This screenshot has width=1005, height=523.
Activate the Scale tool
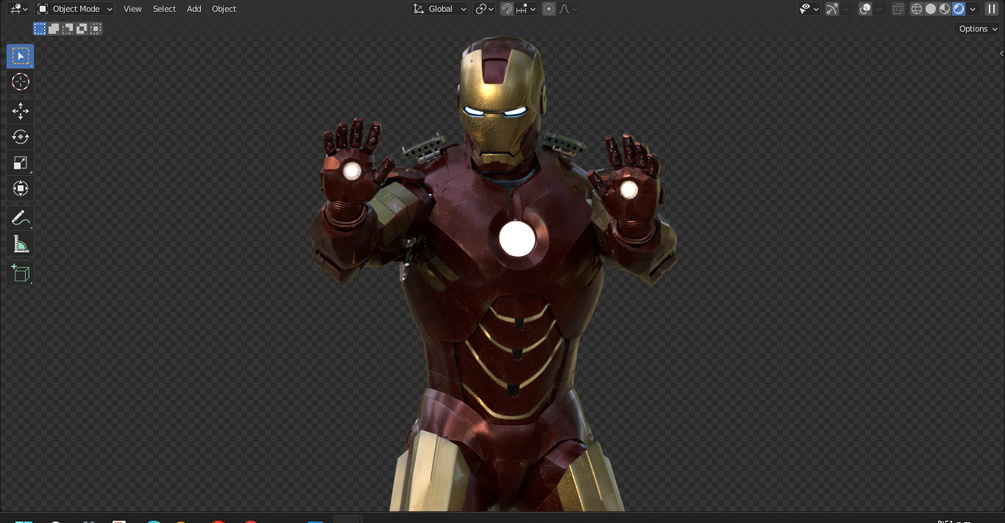click(21, 163)
